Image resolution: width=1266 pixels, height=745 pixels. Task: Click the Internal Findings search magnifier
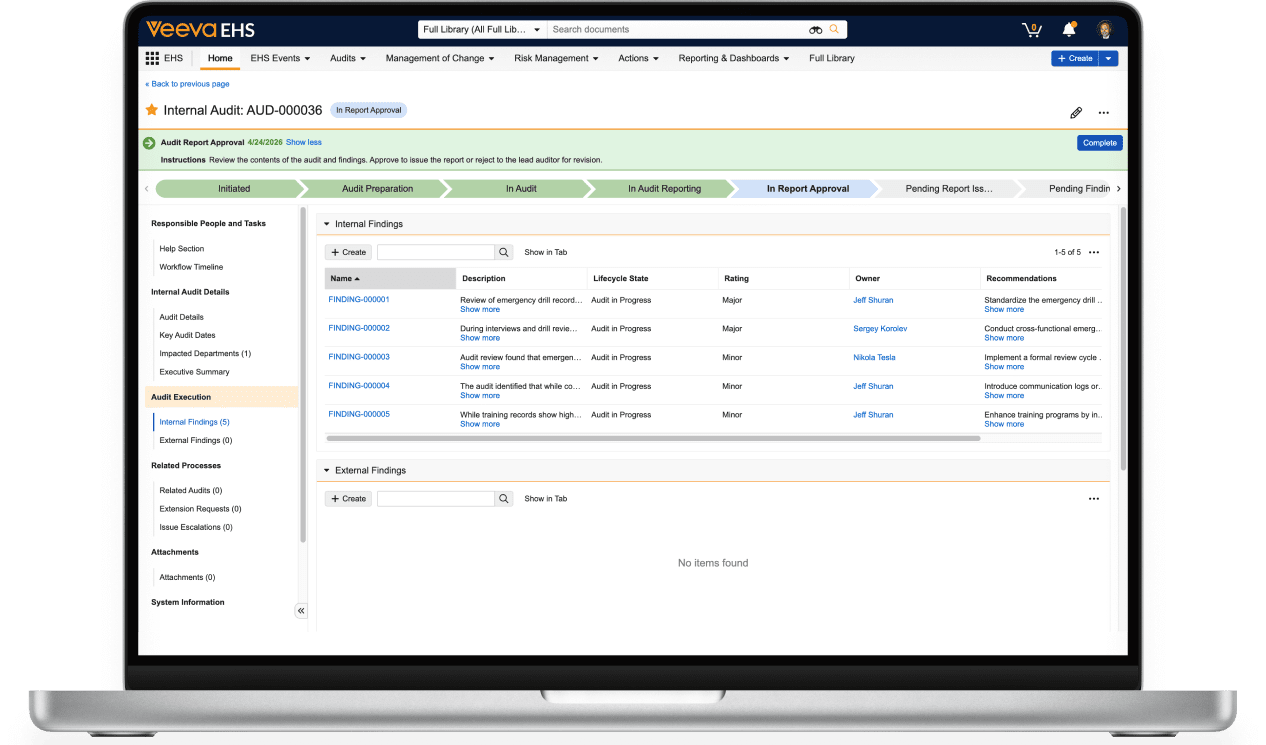[x=504, y=252]
